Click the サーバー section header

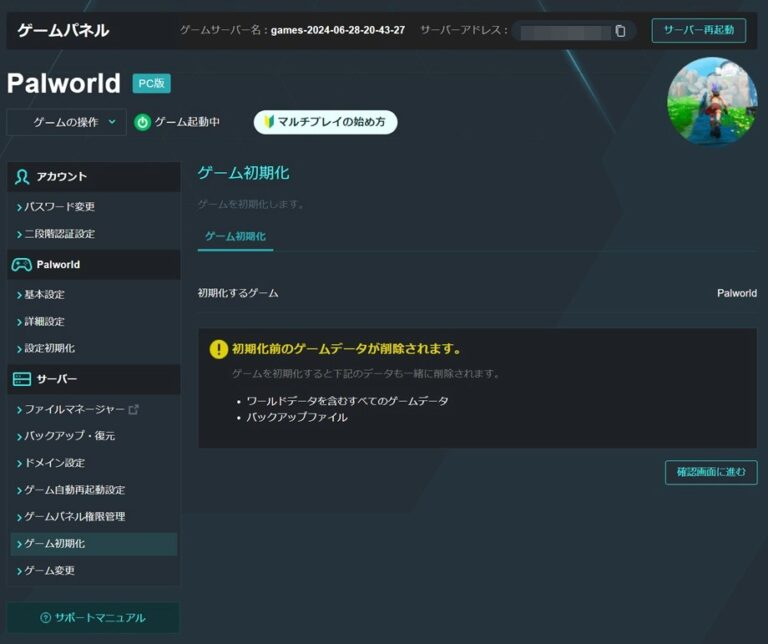[94, 379]
